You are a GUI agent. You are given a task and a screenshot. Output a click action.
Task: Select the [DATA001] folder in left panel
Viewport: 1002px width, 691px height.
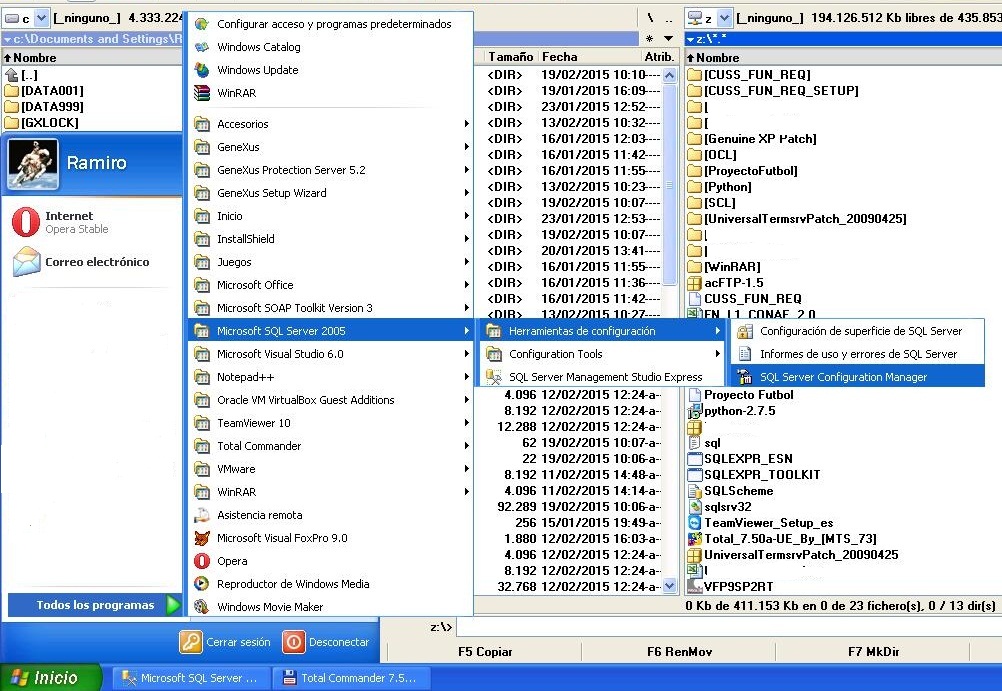click(x=52, y=91)
